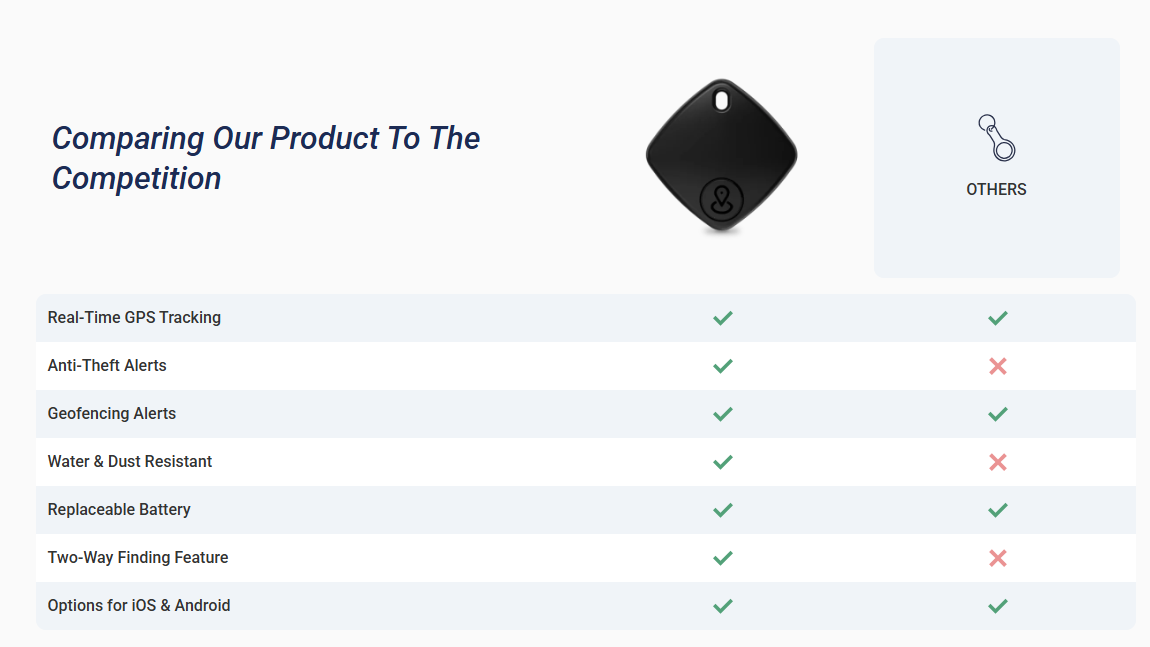Image resolution: width=1150 pixels, height=647 pixels.
Task: Click Others' Real-Time GPS Tracking checkmark
Action: [997, 318]
